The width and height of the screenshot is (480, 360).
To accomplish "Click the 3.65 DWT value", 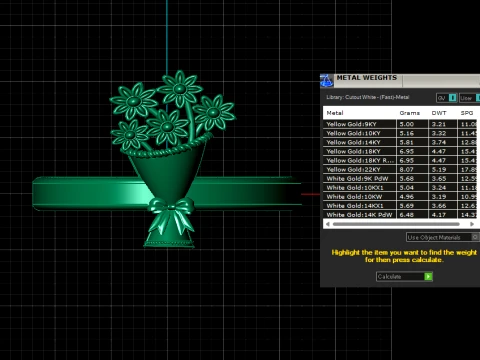I will click(439, 178).
